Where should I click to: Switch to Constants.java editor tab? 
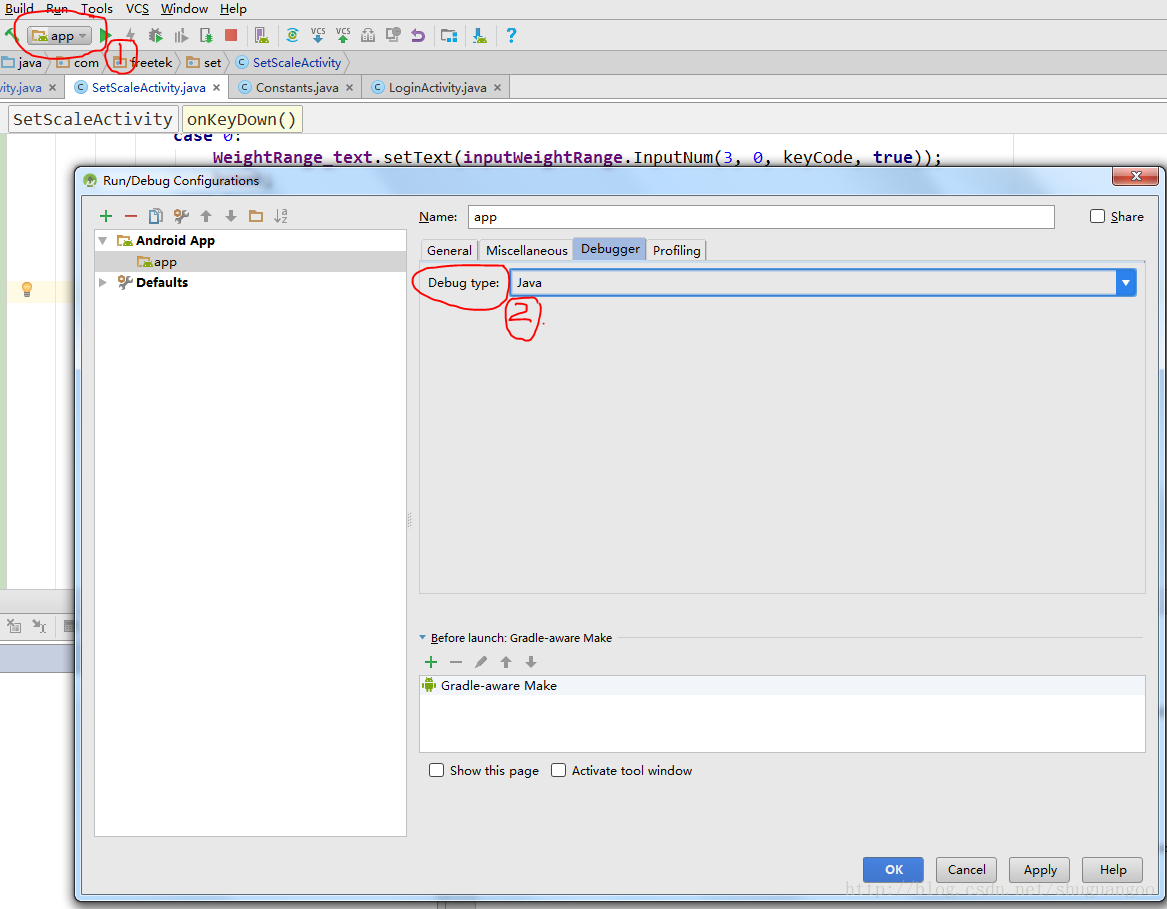pos(297,87)
